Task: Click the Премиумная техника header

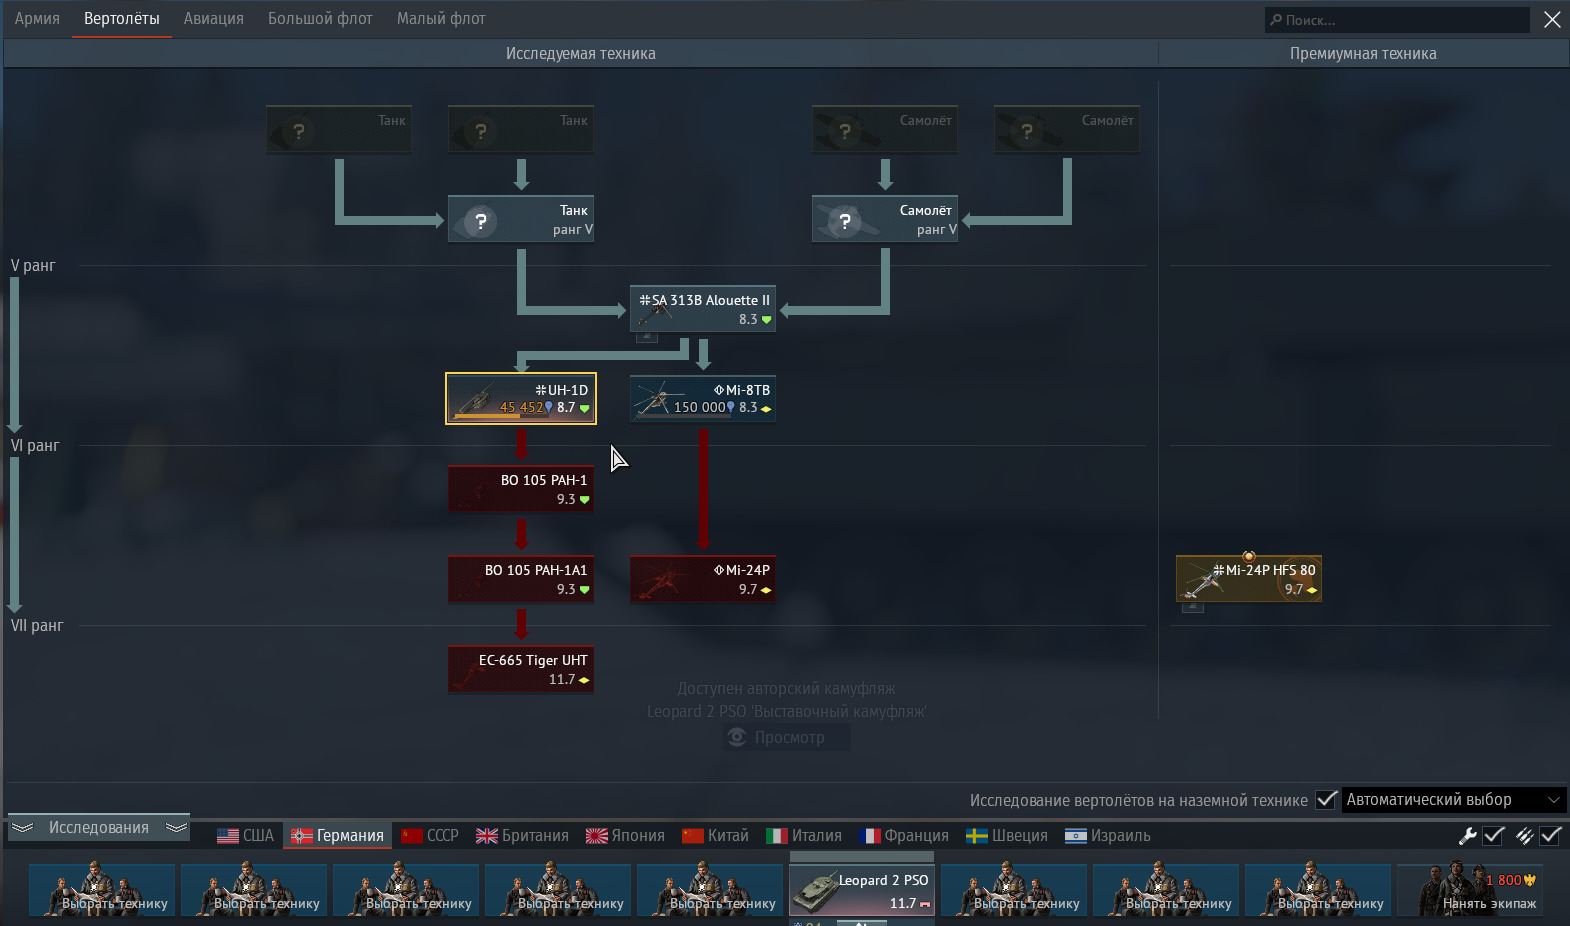Action: tap(1363, 54)
